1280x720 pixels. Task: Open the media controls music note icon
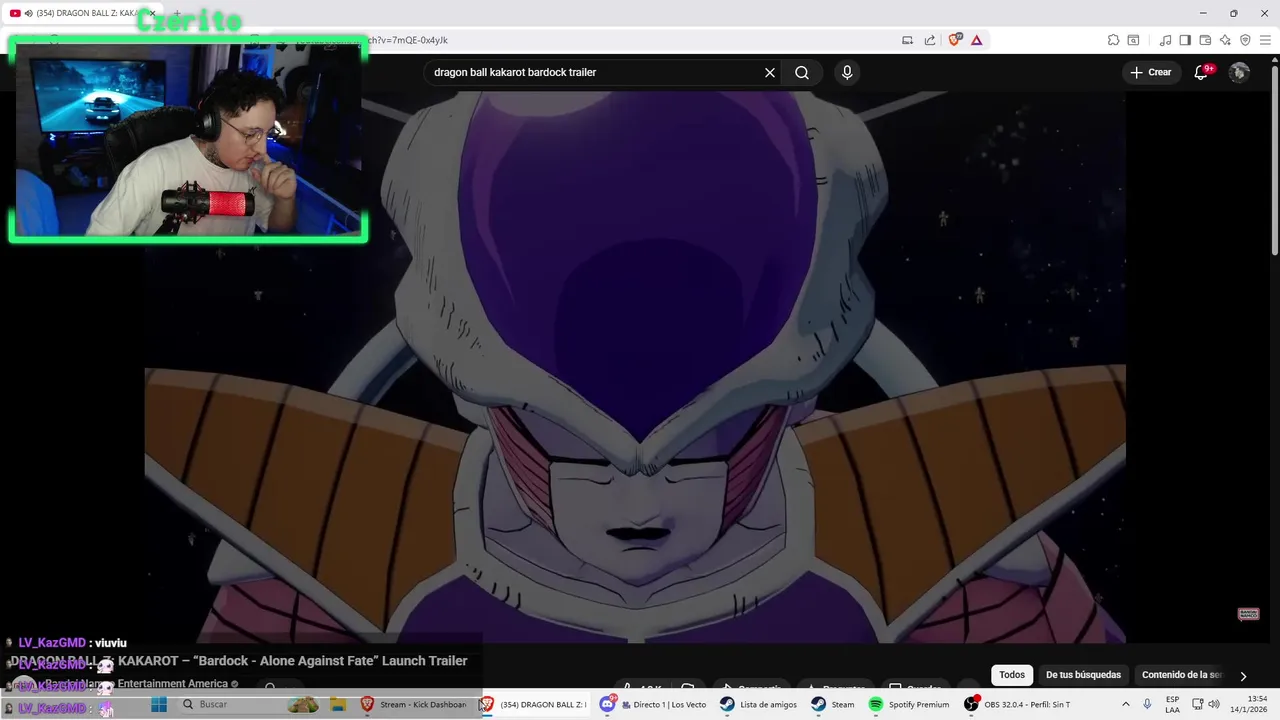tap(1165, 40)
